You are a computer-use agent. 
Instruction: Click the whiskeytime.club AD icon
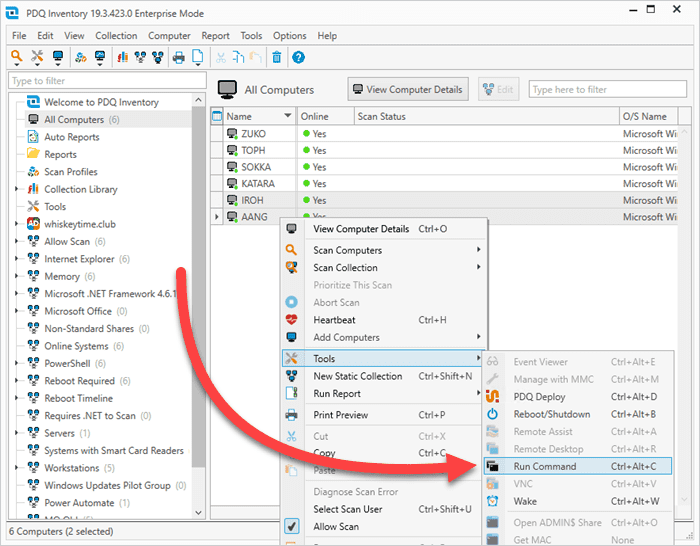pyautogui.click(x=33, y=224)
